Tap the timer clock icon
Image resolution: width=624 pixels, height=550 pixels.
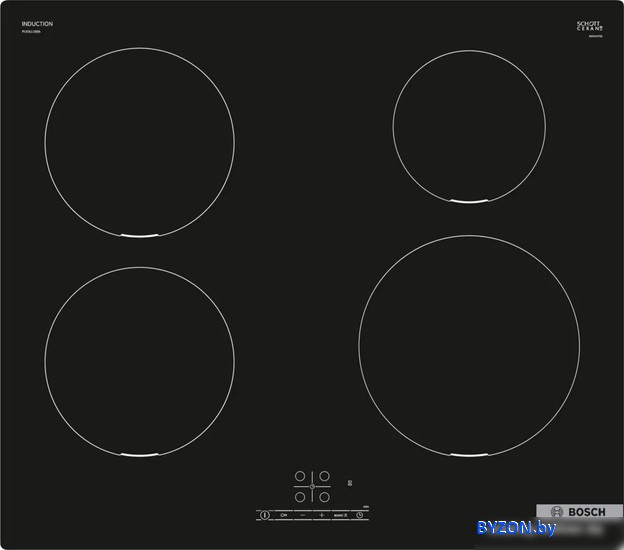[x=359, y=515]
